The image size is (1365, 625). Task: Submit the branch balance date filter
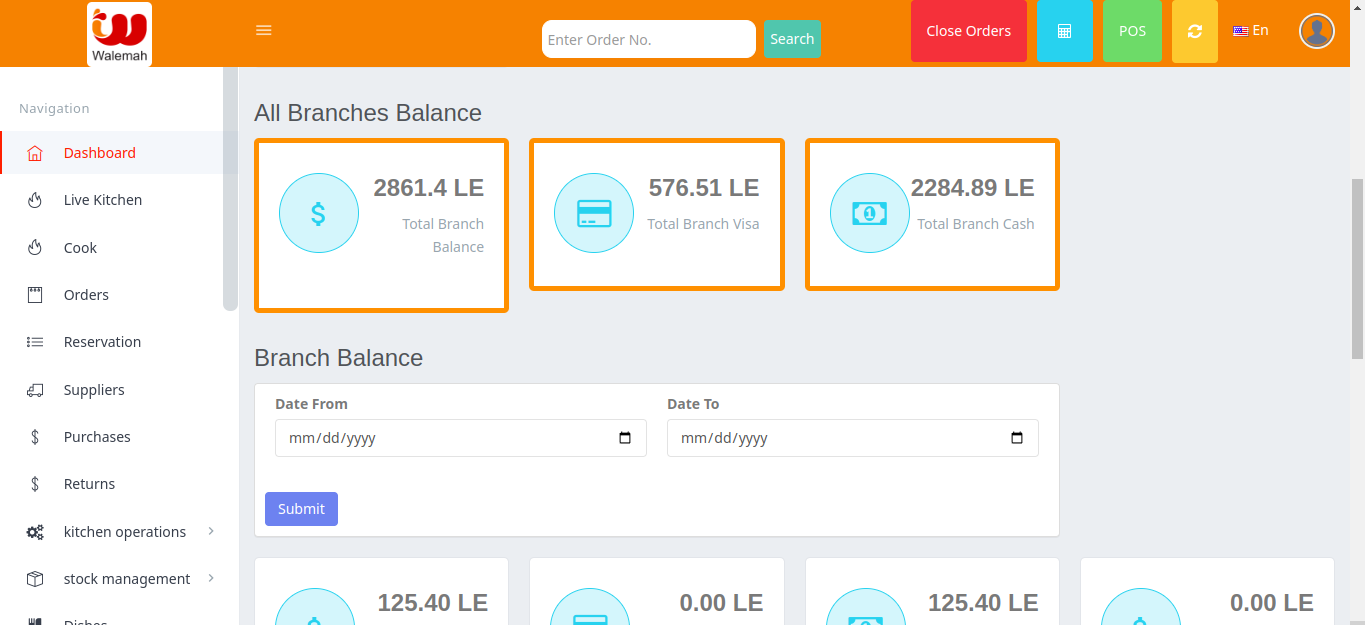[x=301, y=509]
